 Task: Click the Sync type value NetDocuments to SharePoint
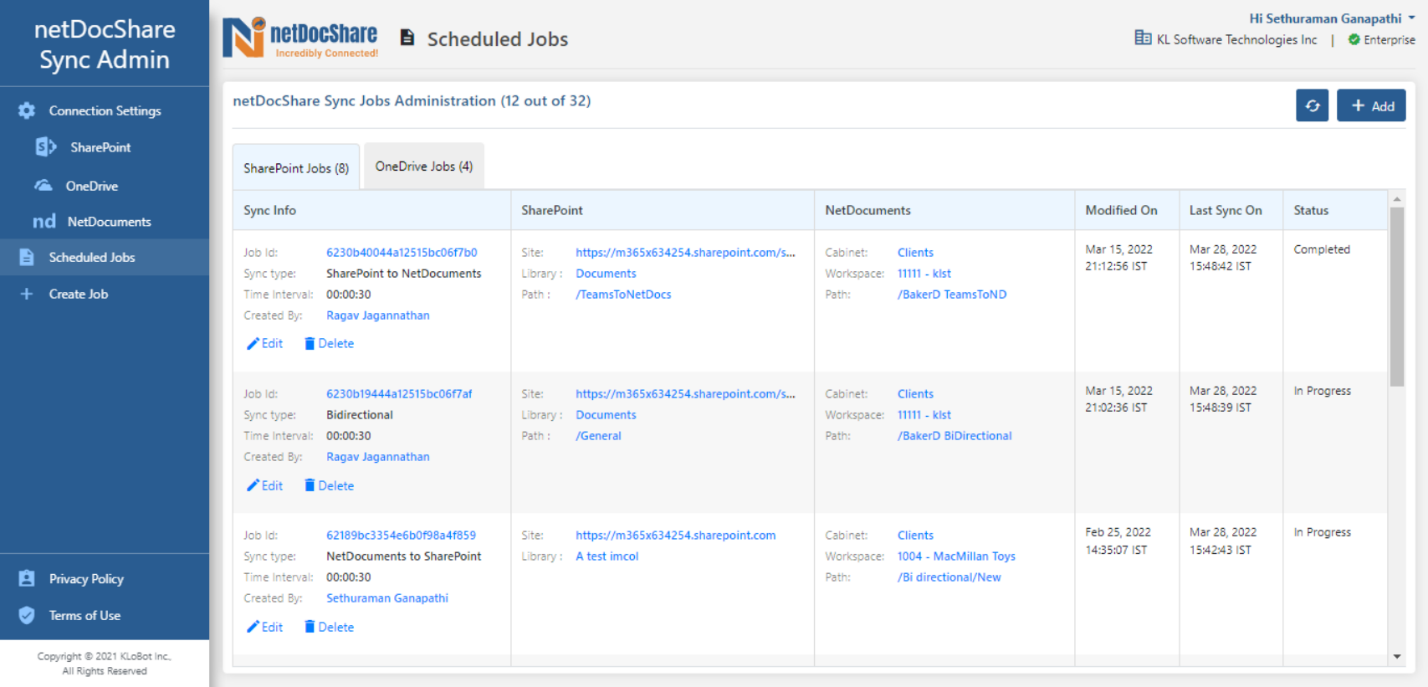coord(404,556)
